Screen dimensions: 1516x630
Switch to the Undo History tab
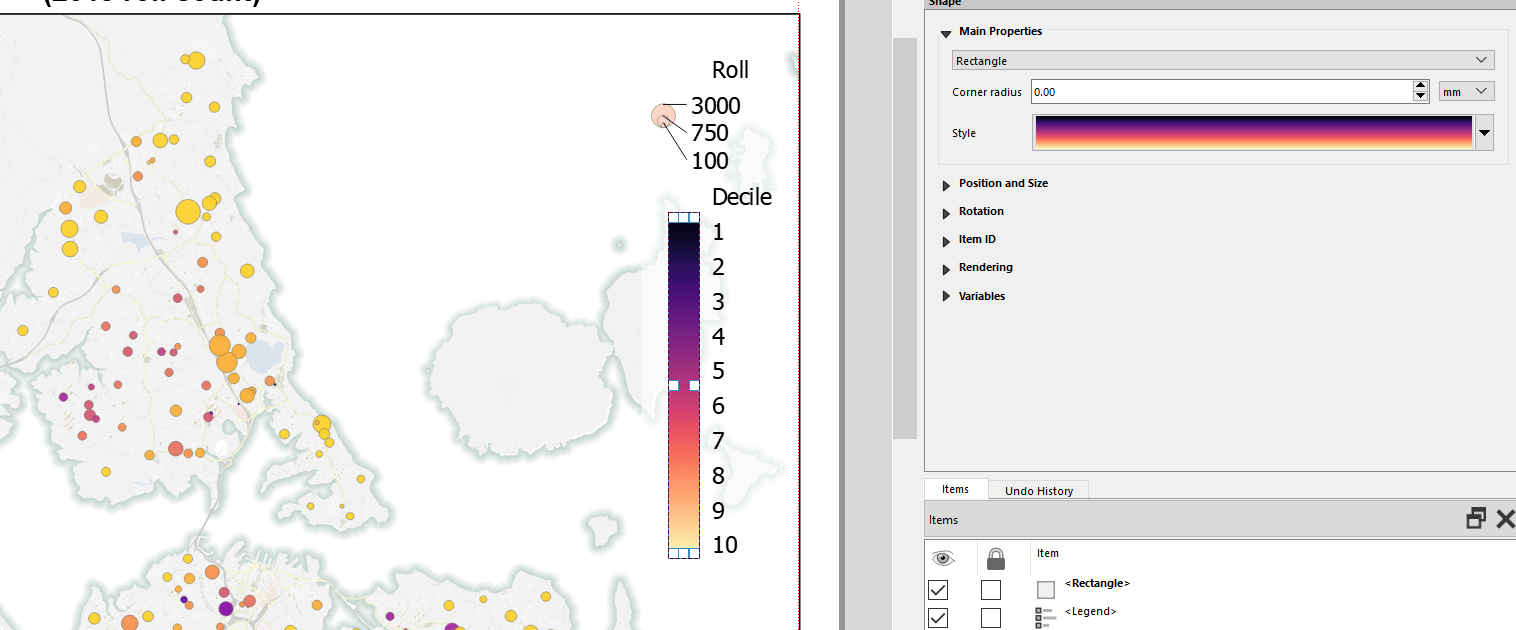point(1038,490)
